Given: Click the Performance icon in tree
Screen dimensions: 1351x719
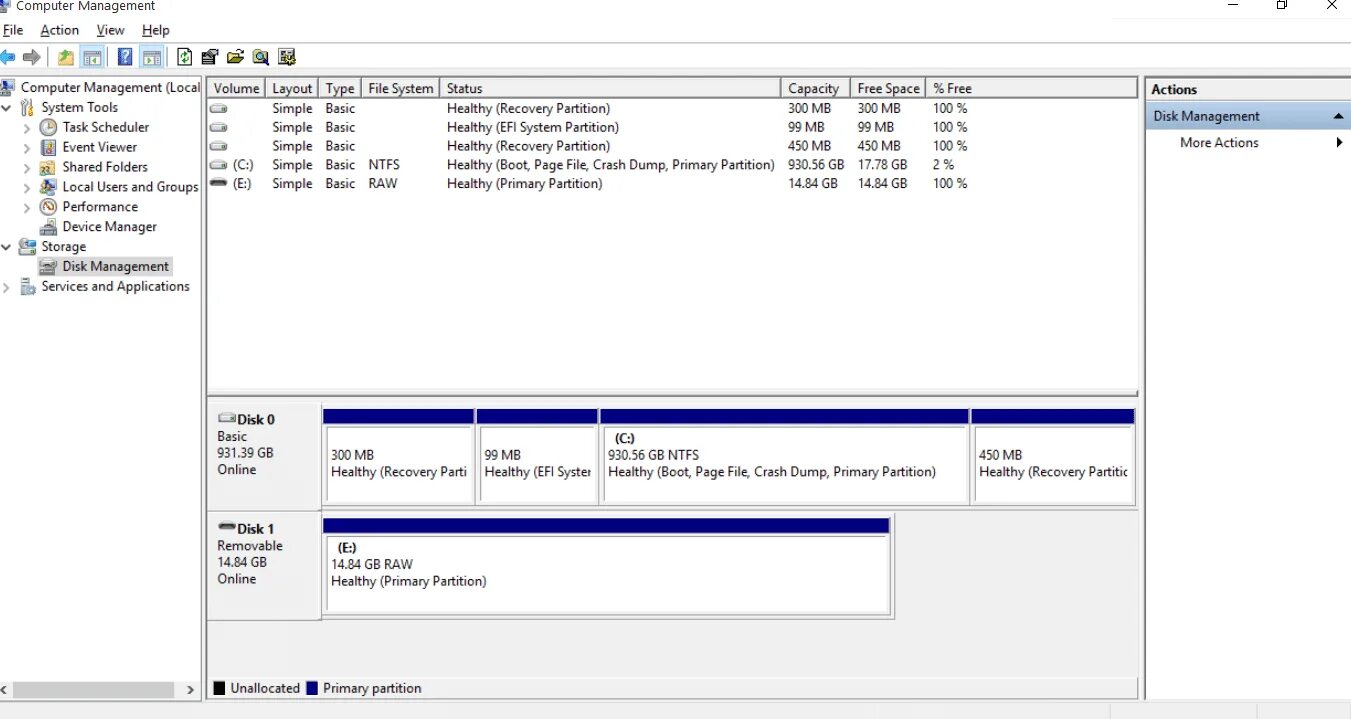Looking at the screenshot, I should click(x=48, y=207).
